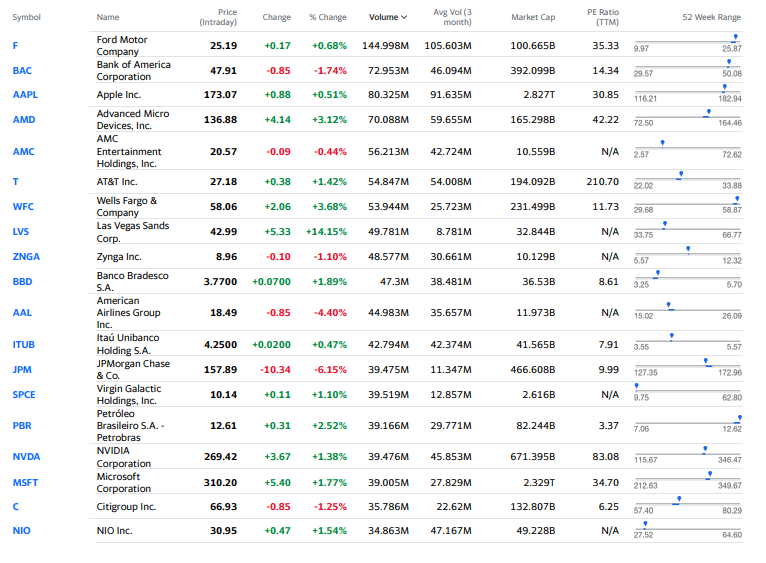Viewport: 766px width, 563px height.
Task: Select the market cap 671.395B
Action: 532,456
